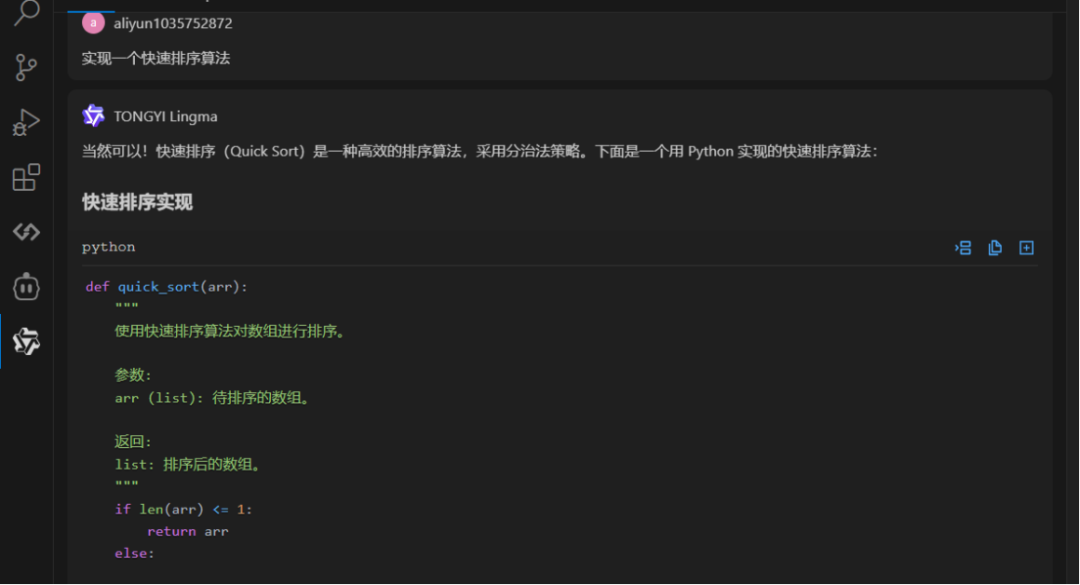Click the python language label of code block
This screenshot has height=585, width=1080.
tap(108, 247)
